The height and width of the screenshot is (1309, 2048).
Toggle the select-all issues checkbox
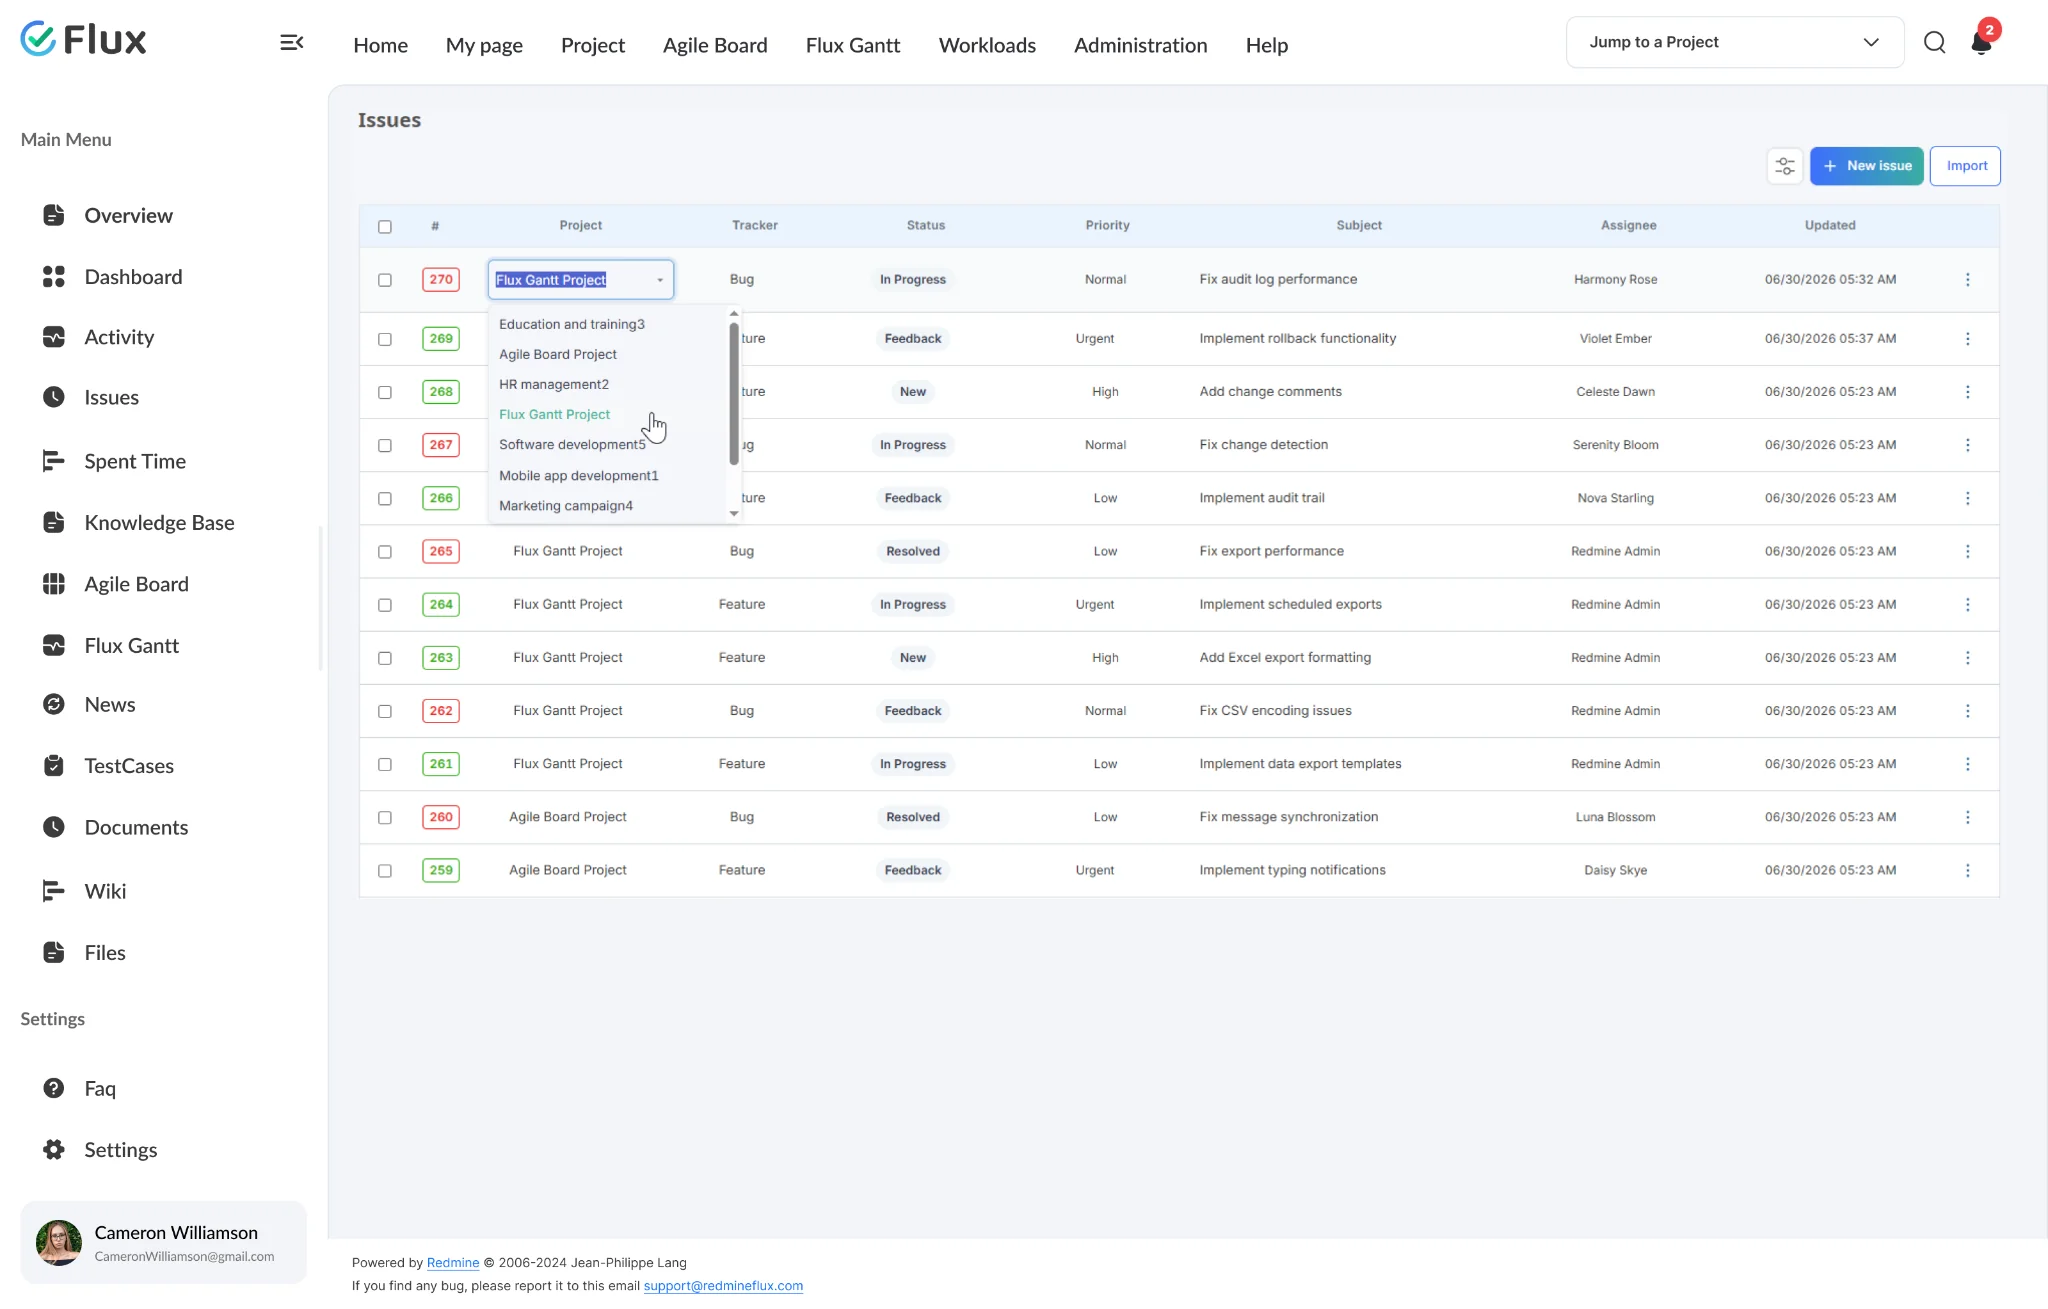coord(385,226)
